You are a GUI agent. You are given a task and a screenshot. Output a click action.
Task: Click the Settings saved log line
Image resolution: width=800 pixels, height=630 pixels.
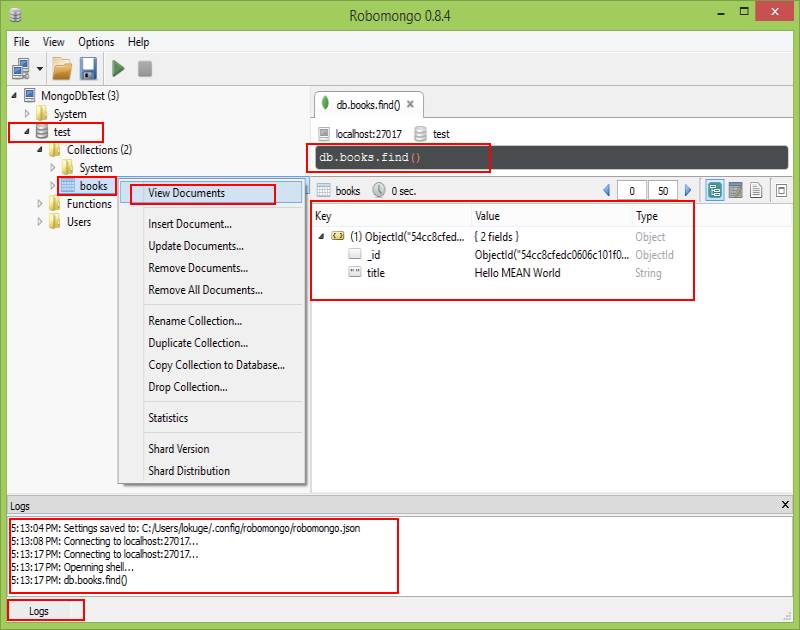(186, 528)
